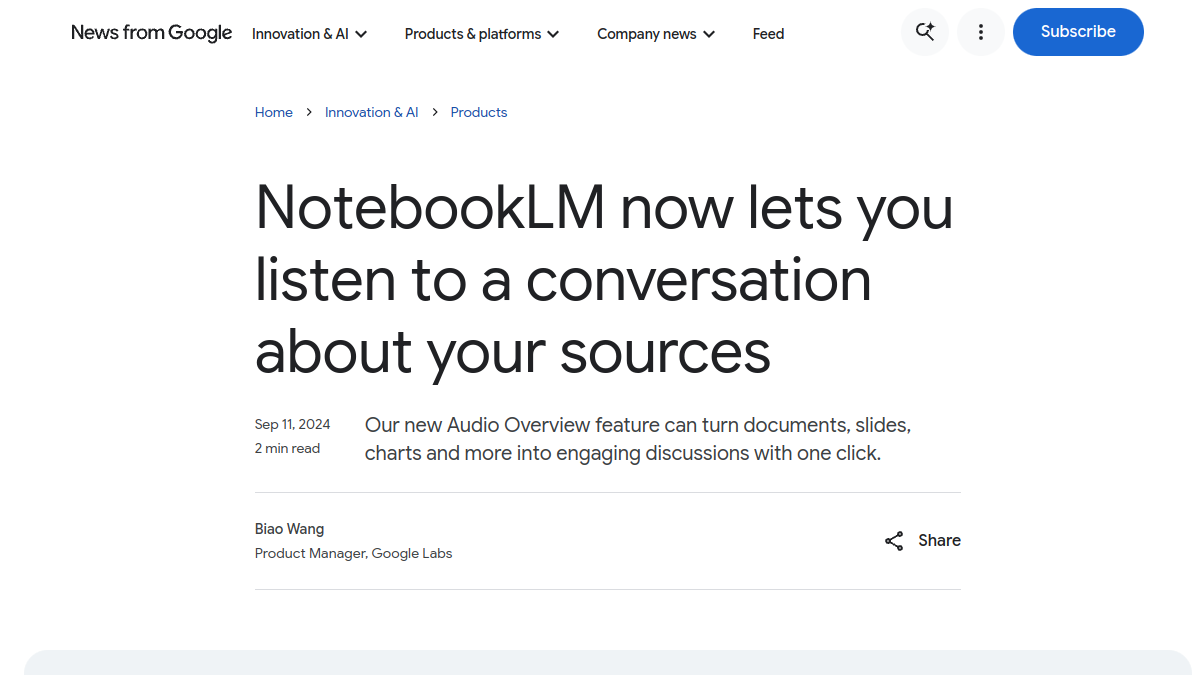Expand the Company news menu
Screen dimensions: 1200x675
656,34
